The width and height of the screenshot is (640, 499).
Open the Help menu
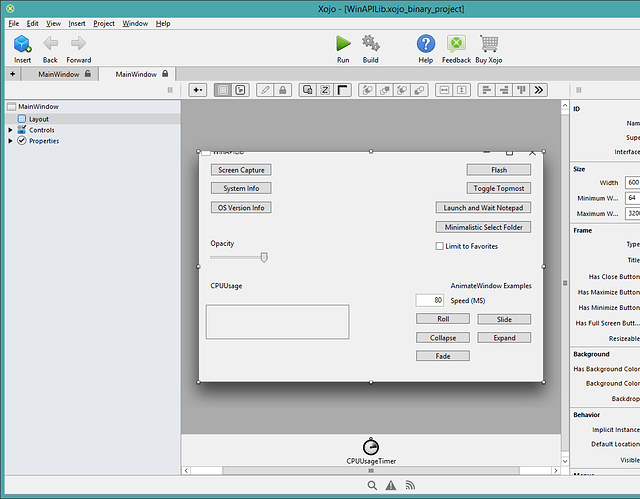point(163,23)
